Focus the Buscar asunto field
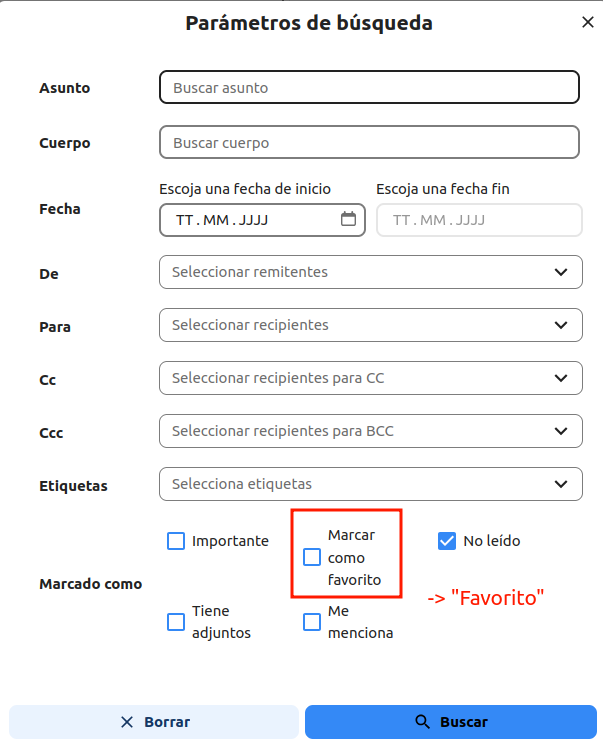Viewport: 603px width, 746px height. tap(369, 88)
